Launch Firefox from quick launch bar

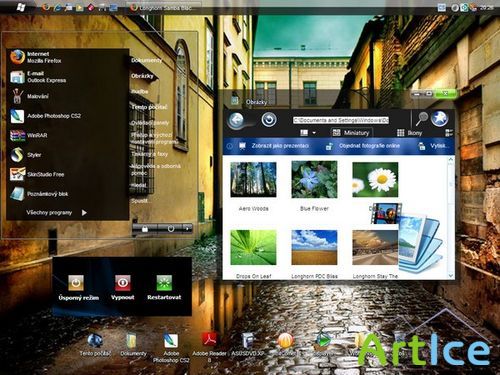[x=45, y=7]
